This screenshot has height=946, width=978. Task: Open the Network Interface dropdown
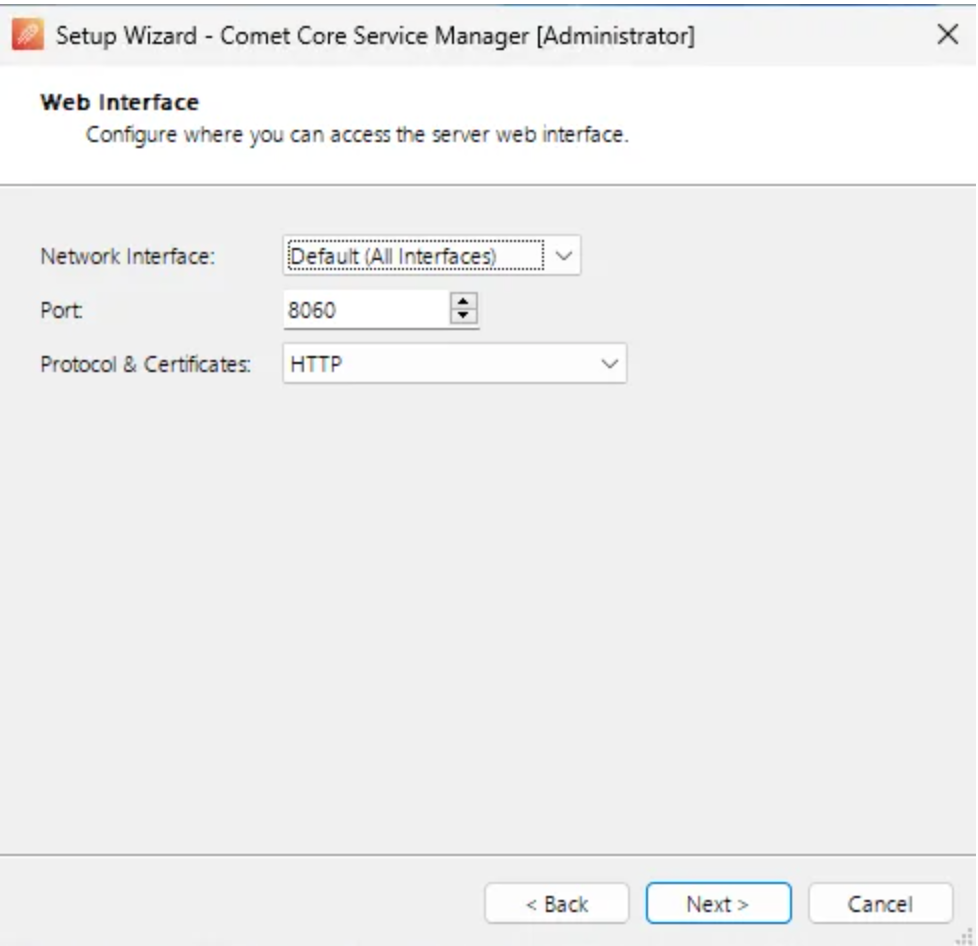561,256
